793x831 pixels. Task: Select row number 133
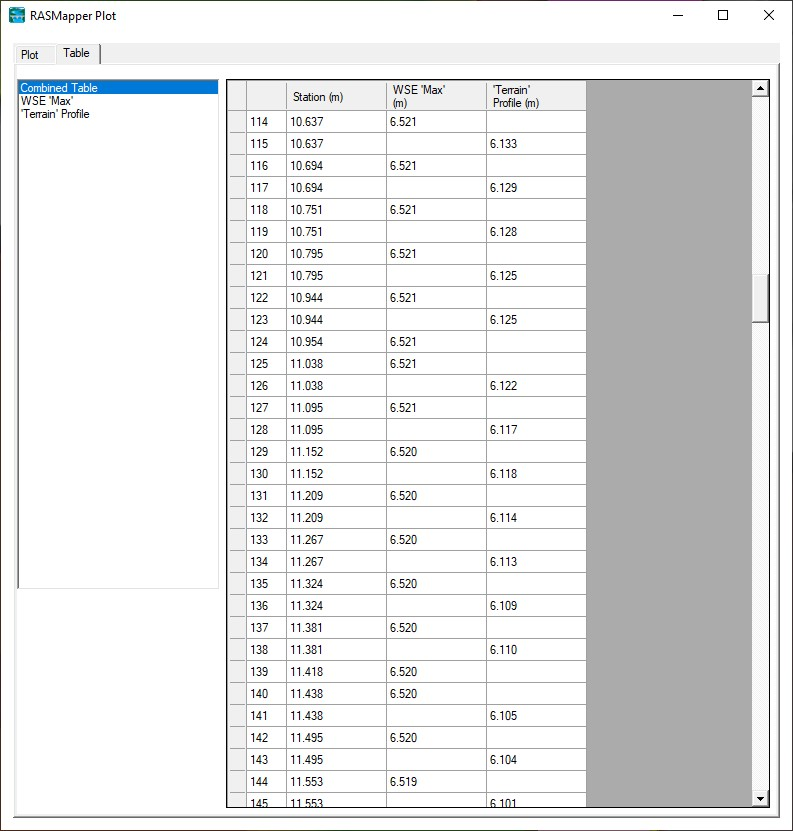(266, 540)
